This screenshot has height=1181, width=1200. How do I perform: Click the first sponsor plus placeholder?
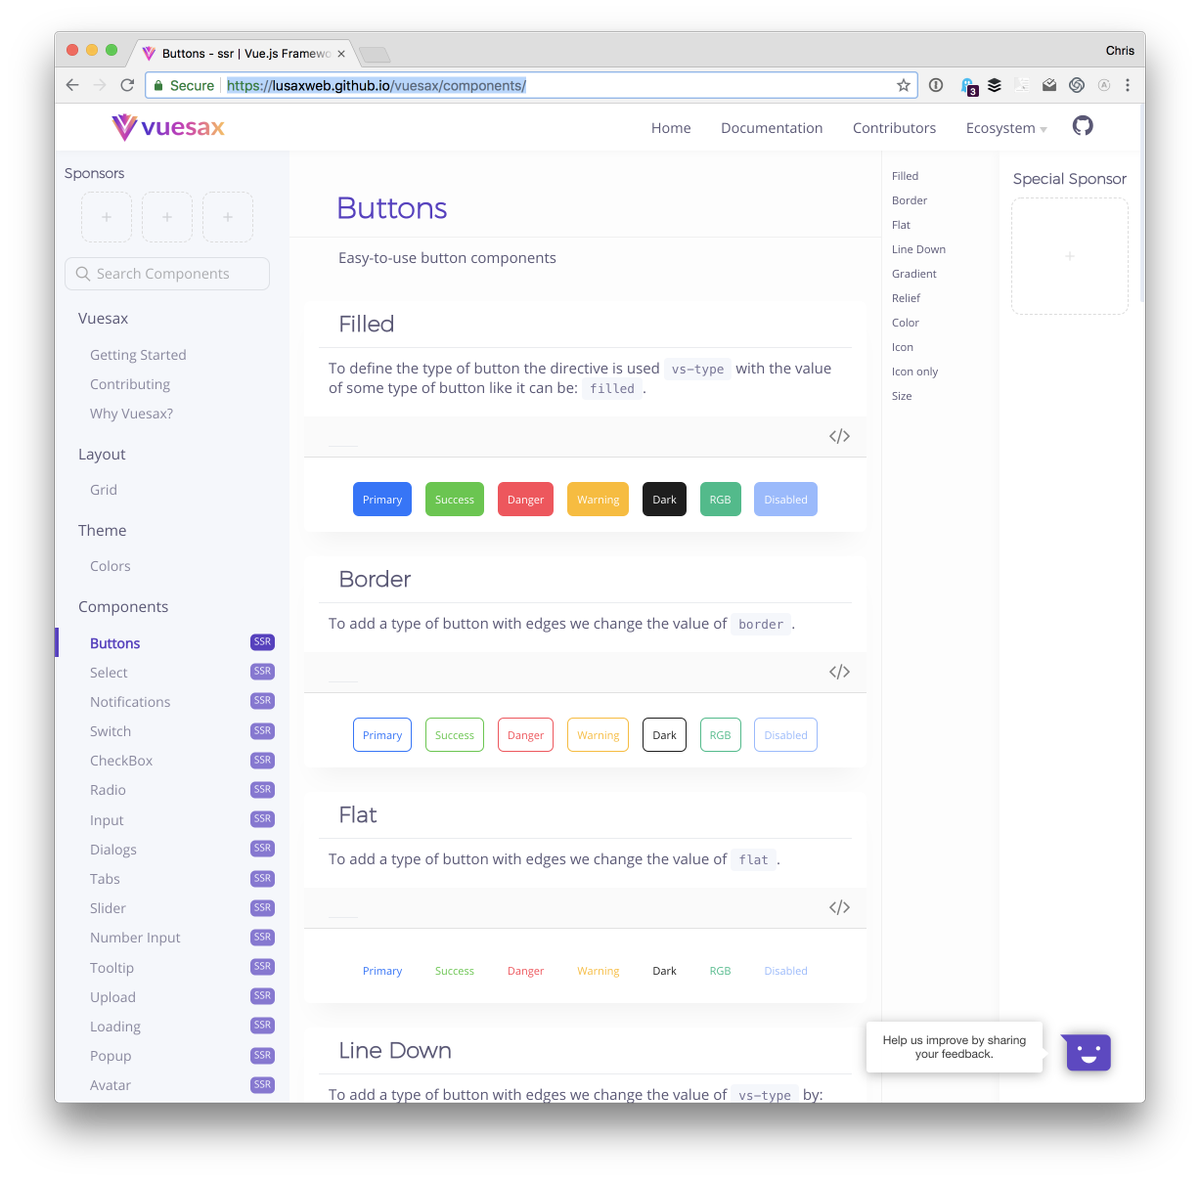tap(107, 217)
